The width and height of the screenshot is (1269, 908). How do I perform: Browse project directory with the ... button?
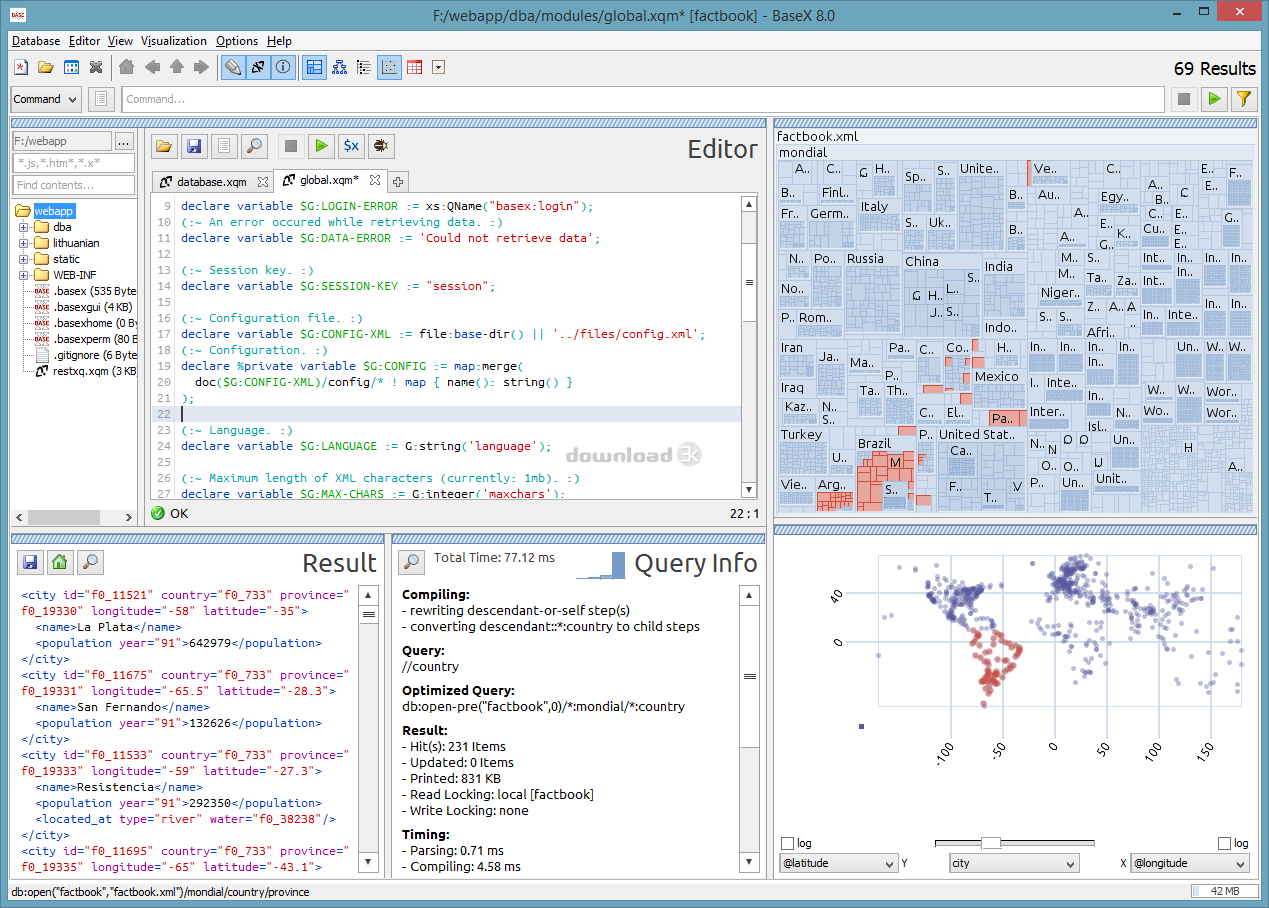124,141
